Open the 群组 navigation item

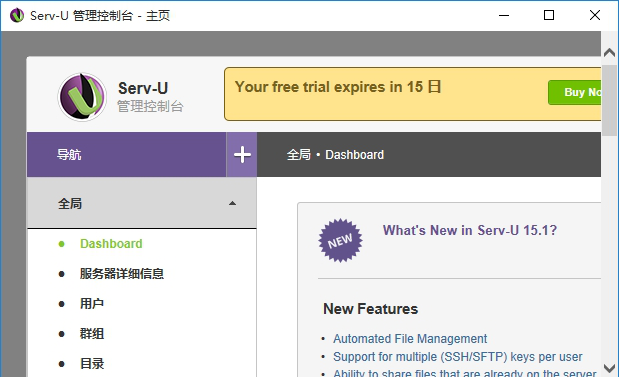92,334
